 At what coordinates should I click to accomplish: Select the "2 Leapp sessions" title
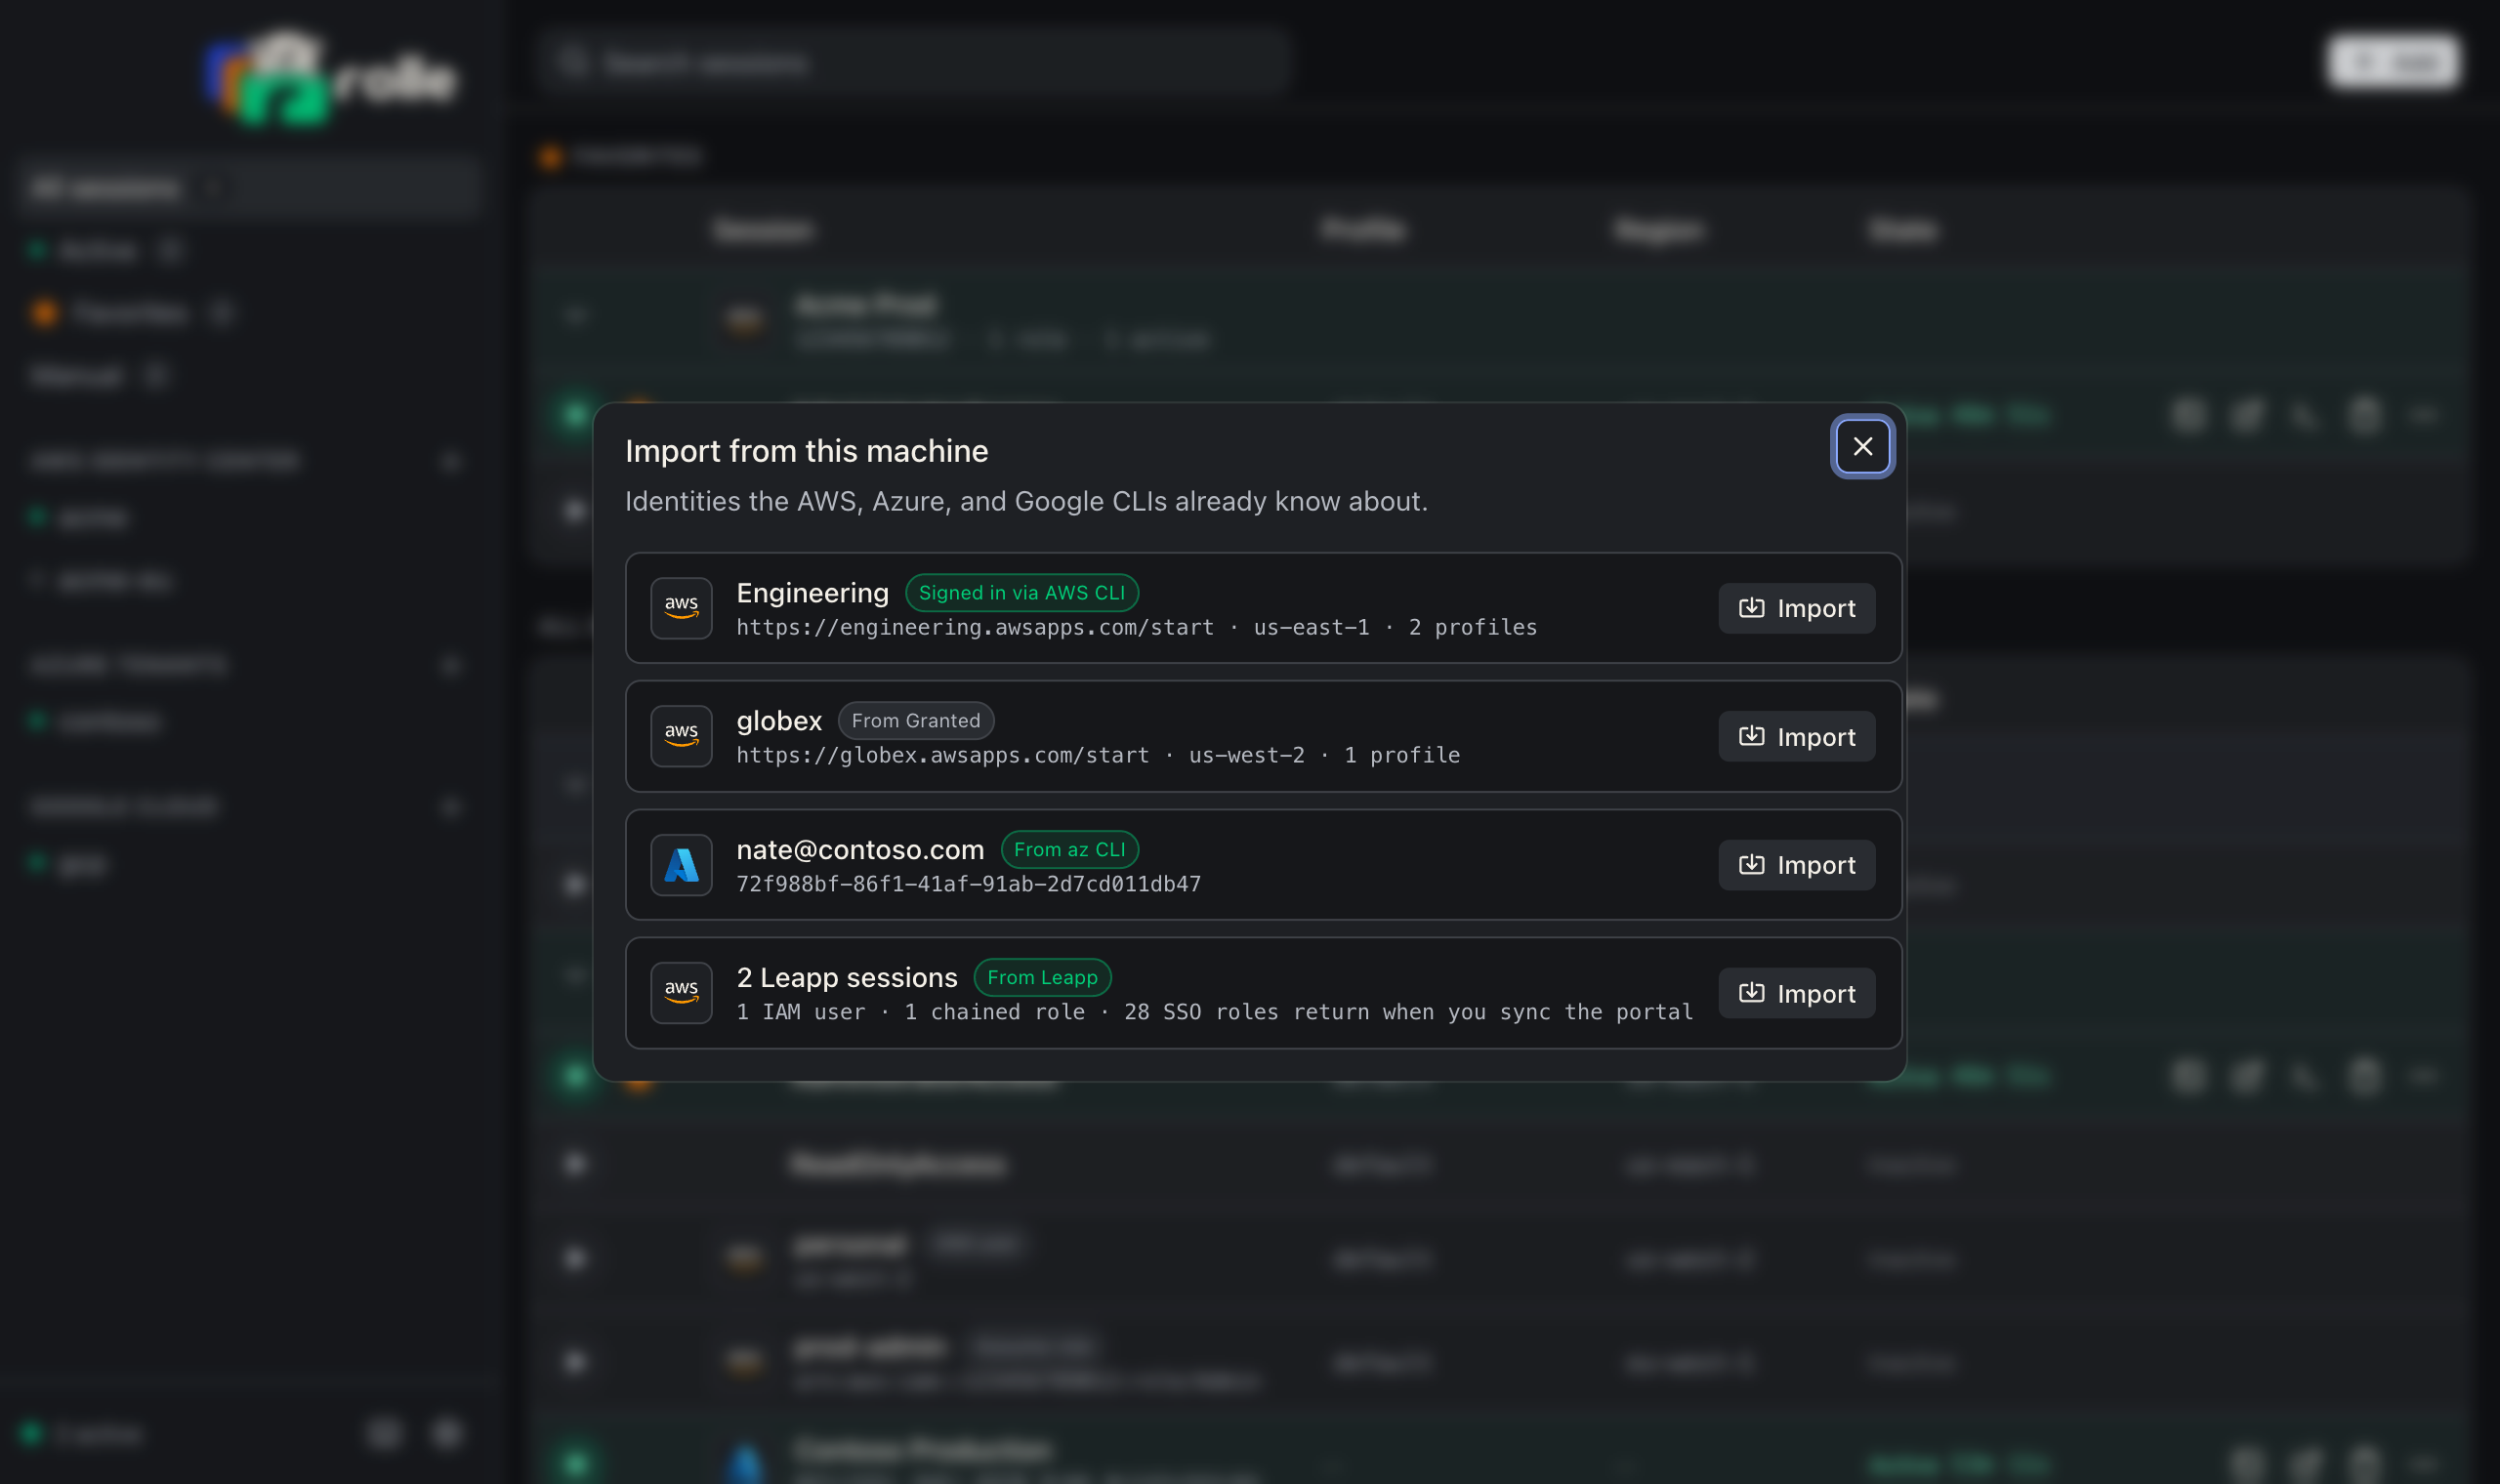tap(847, 977)
